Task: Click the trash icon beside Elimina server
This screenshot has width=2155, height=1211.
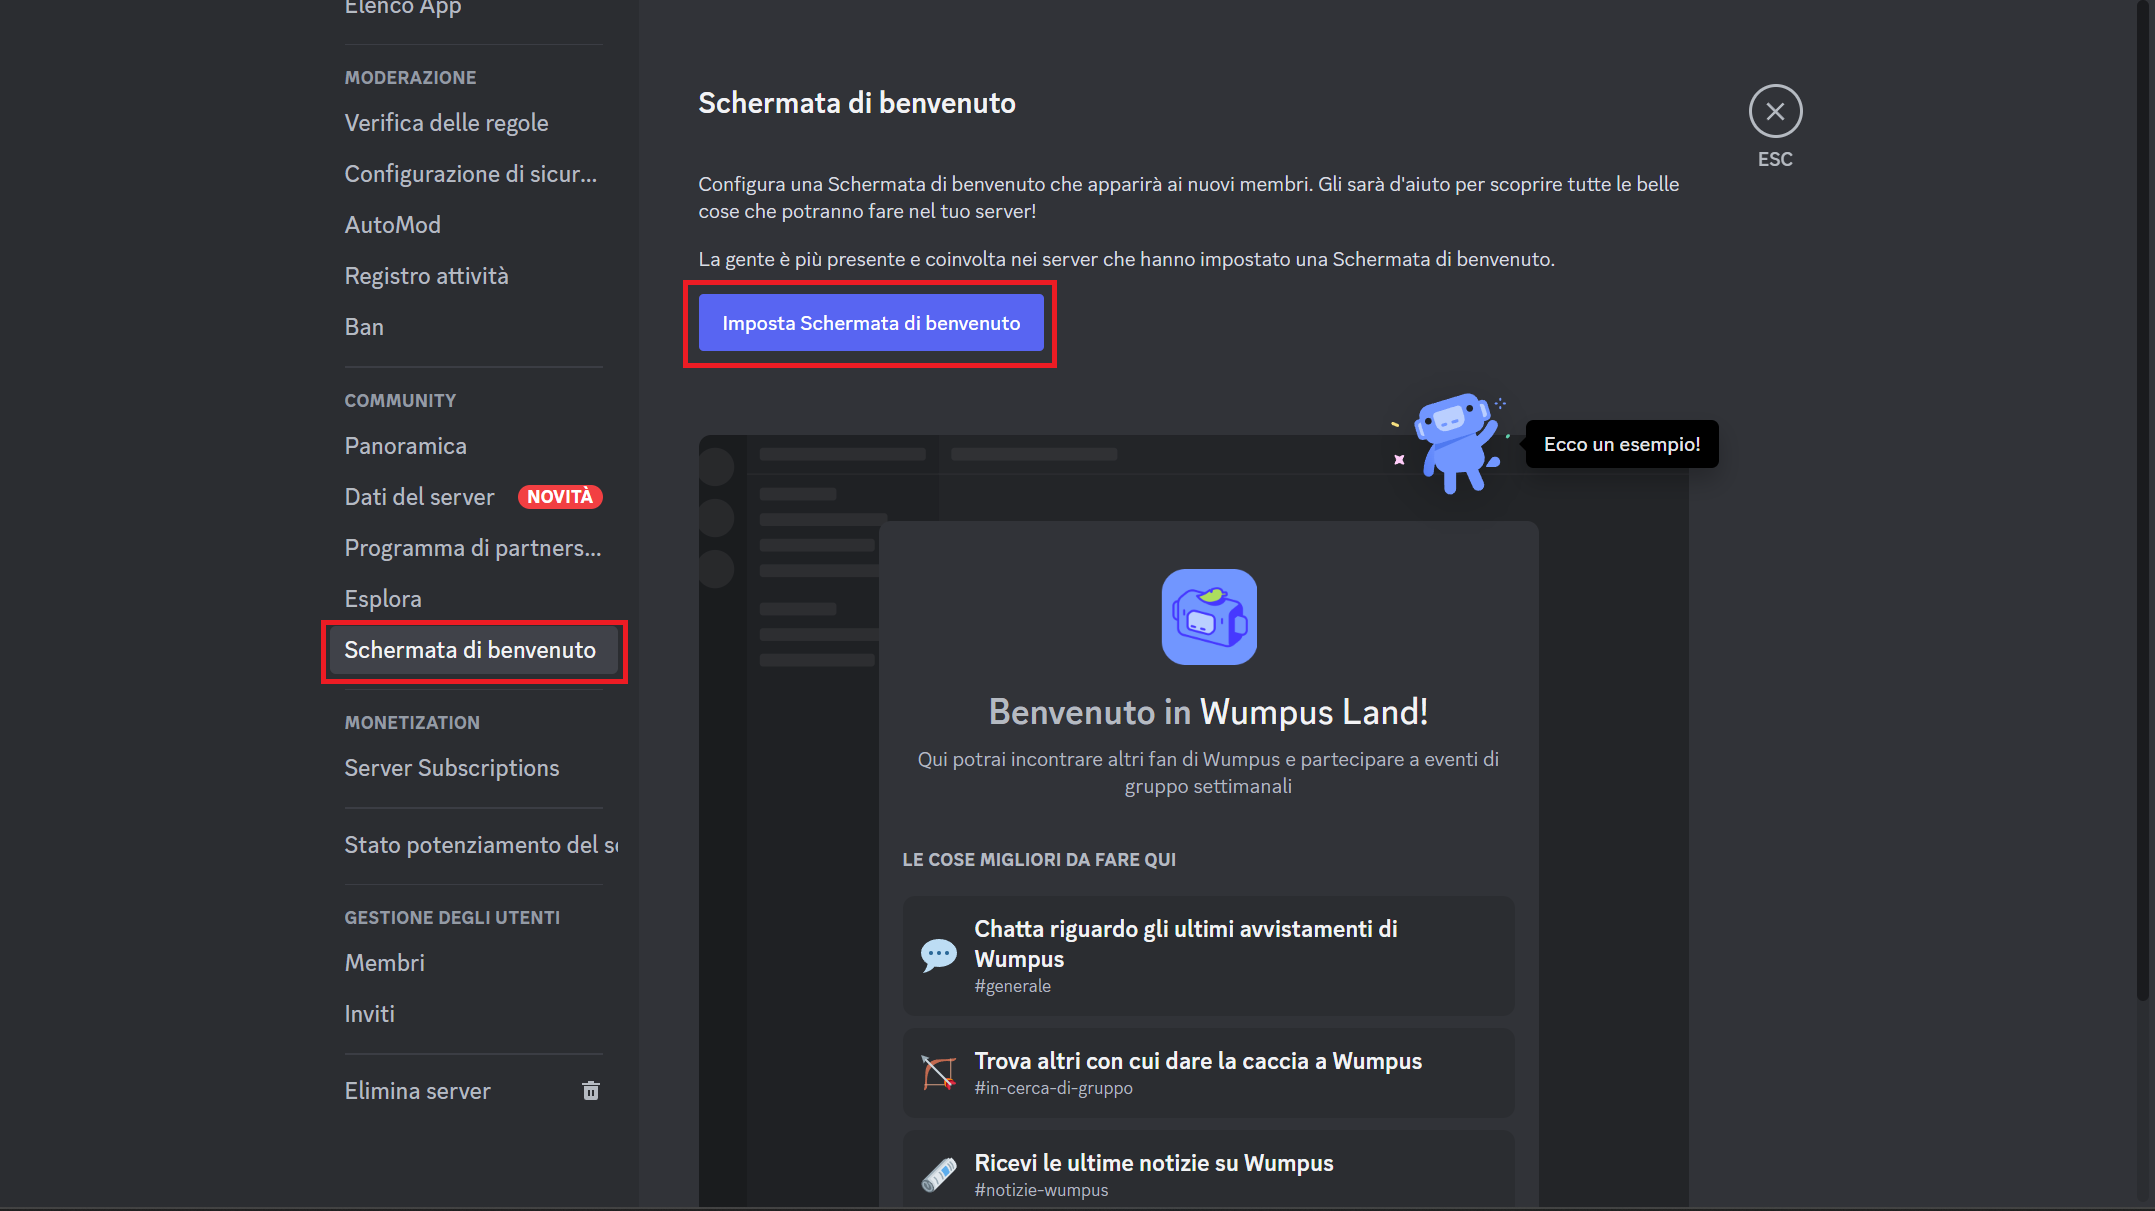Action: point(590,1090)
